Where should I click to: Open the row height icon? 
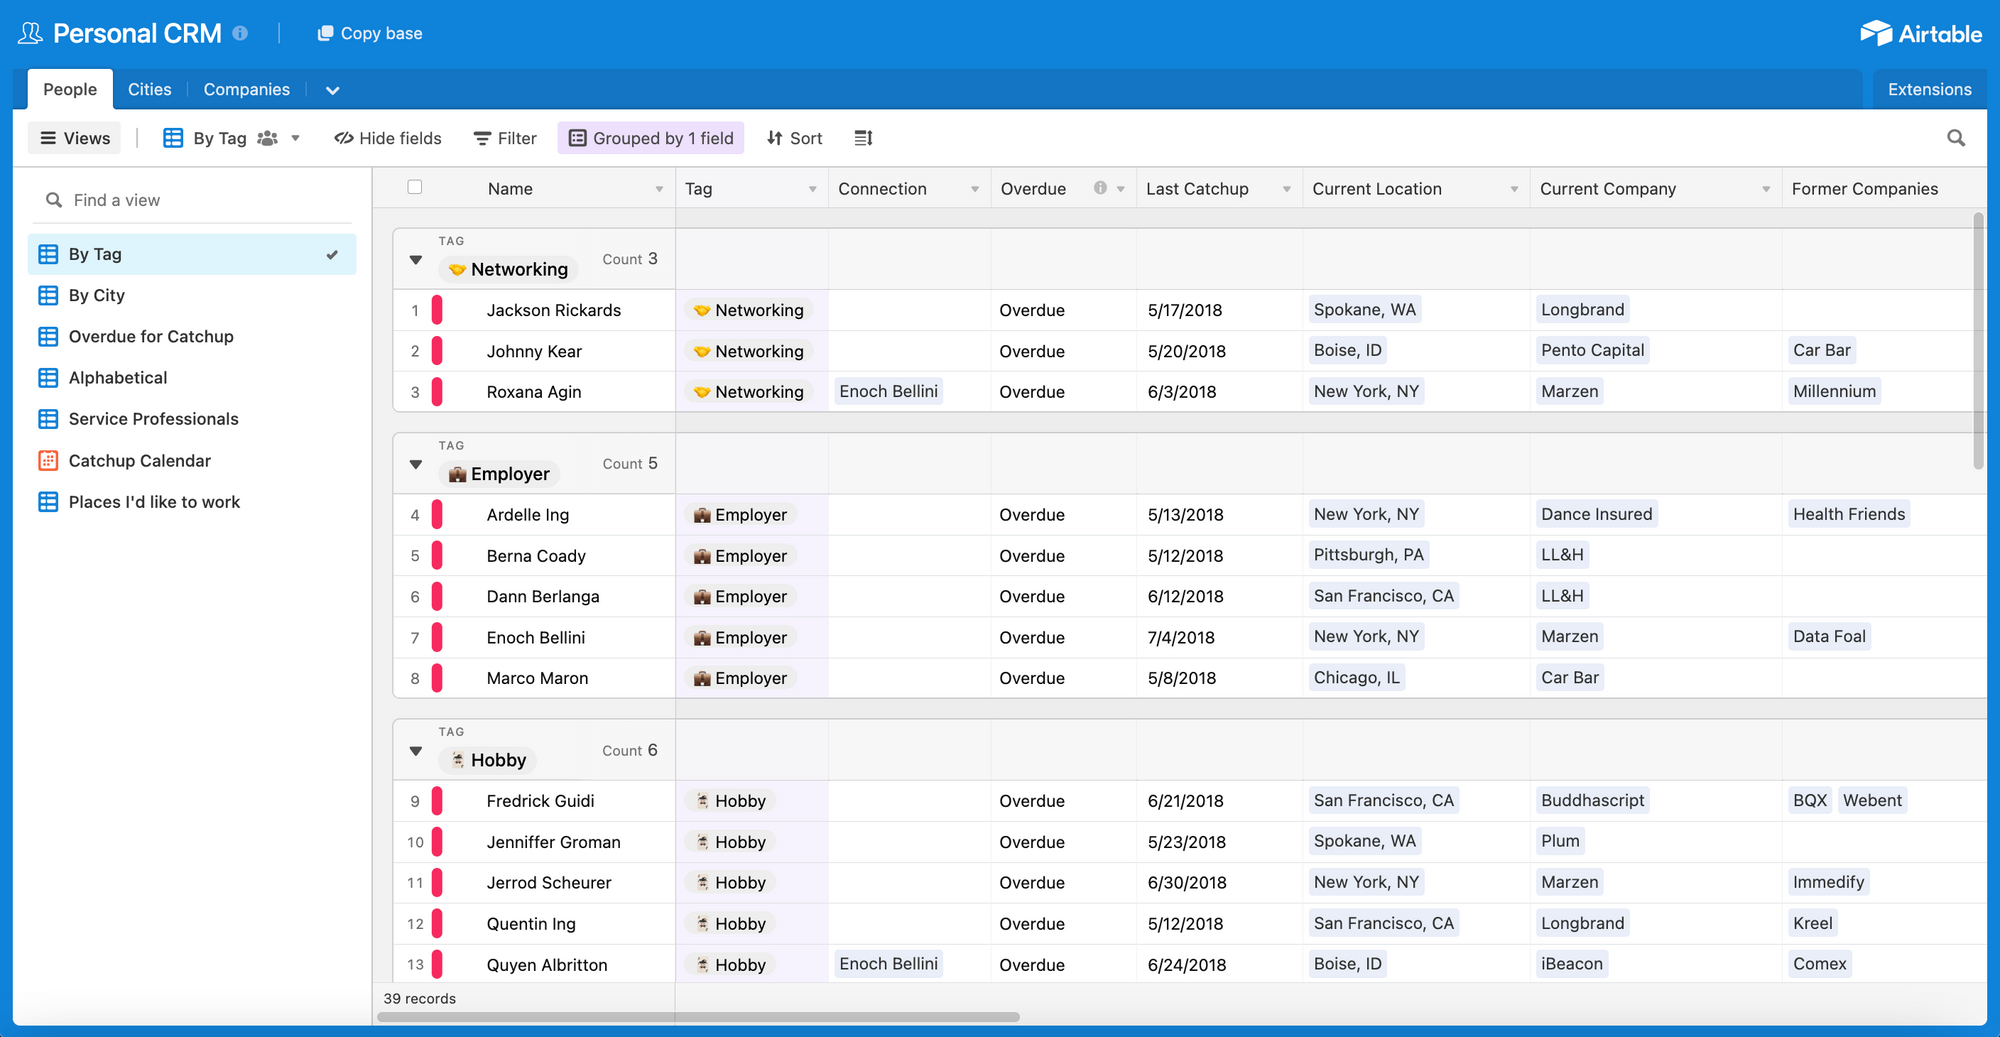[x=864, y=138]
